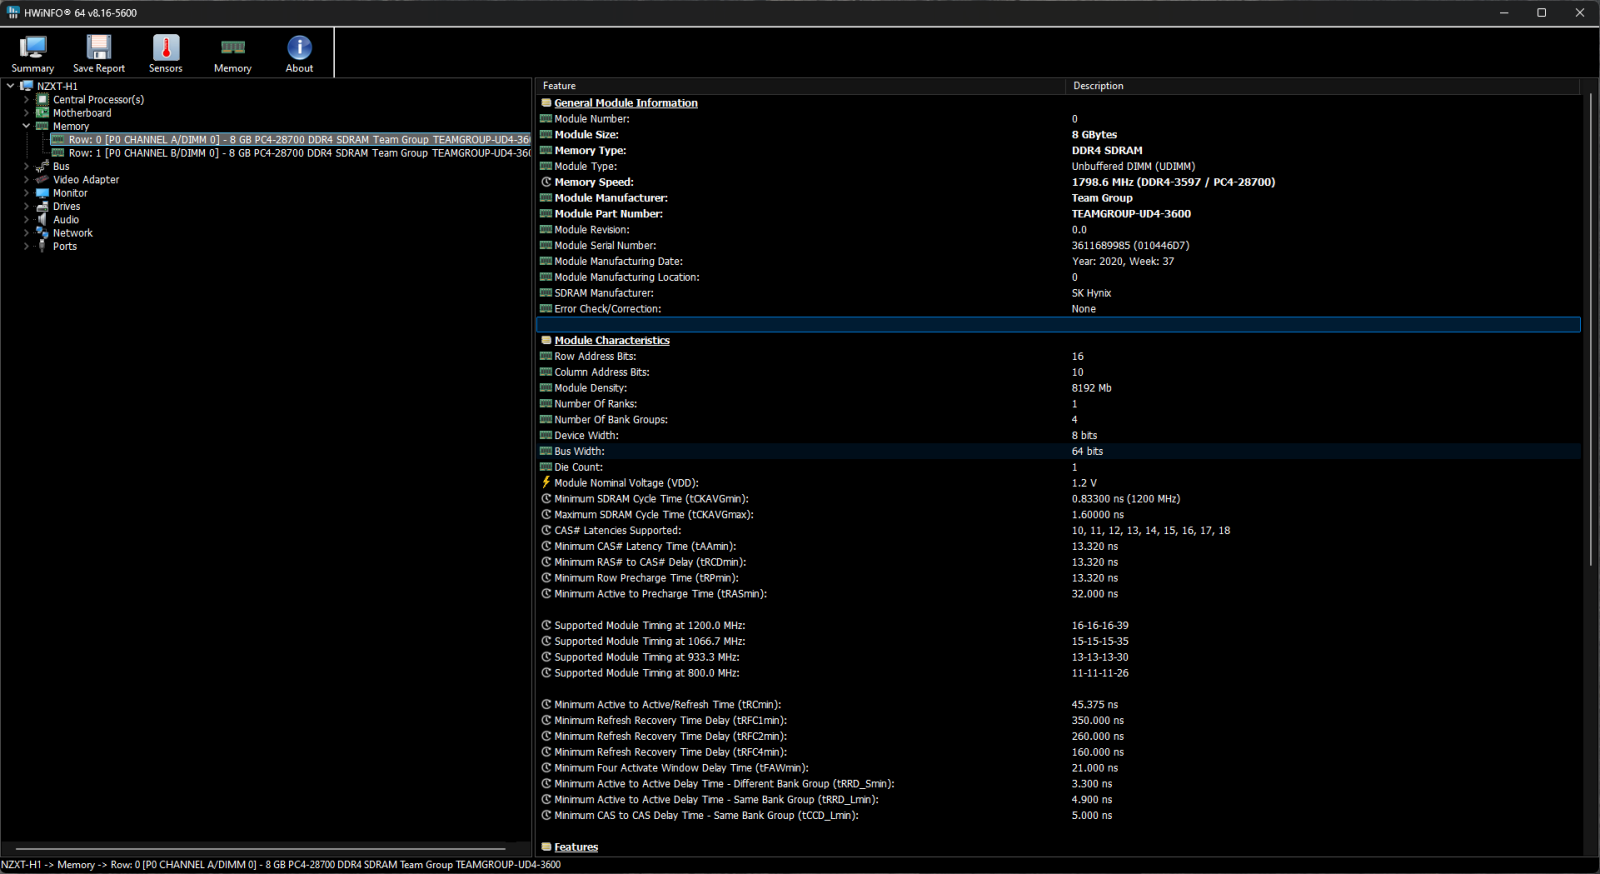The height and width of the screenshot is (874, 1600).
Task: Collapse the NZXT-H1 root node
Action: (x=10, y=86)
